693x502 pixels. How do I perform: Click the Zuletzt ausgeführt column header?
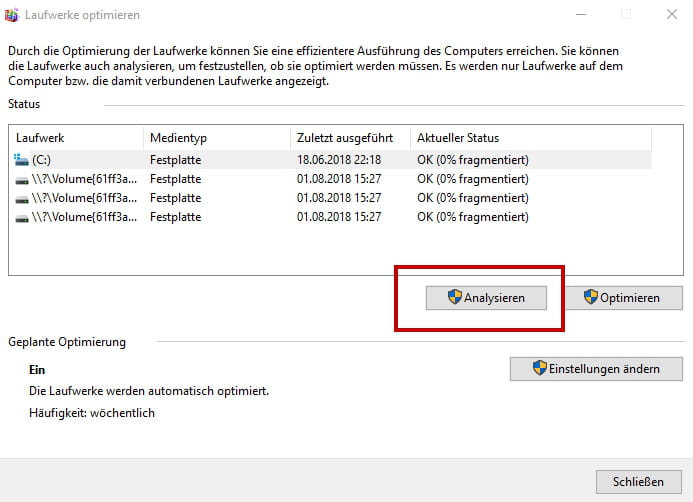pos(338,138)
